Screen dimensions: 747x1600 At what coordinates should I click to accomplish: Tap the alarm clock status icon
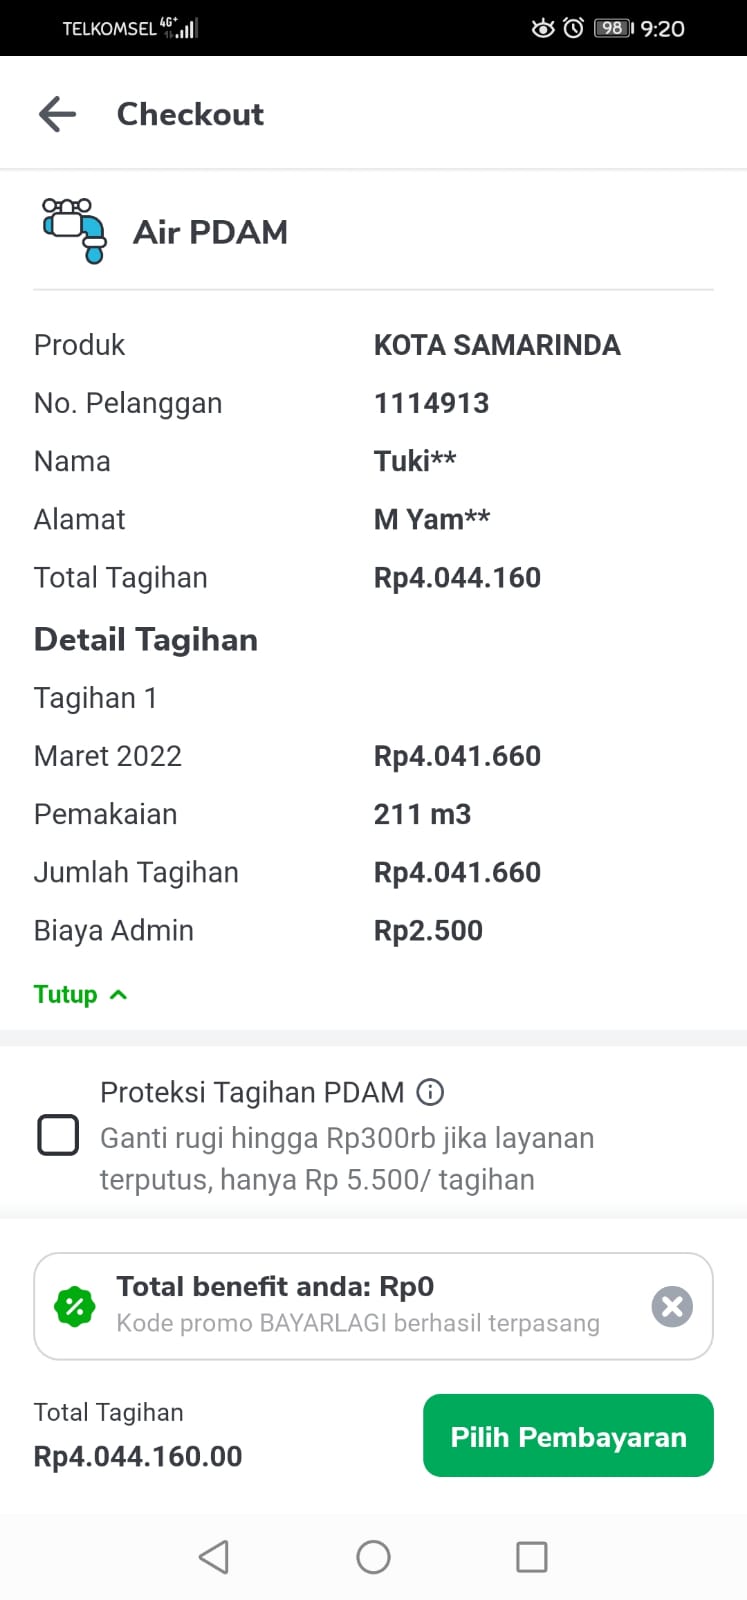point(574,28)
